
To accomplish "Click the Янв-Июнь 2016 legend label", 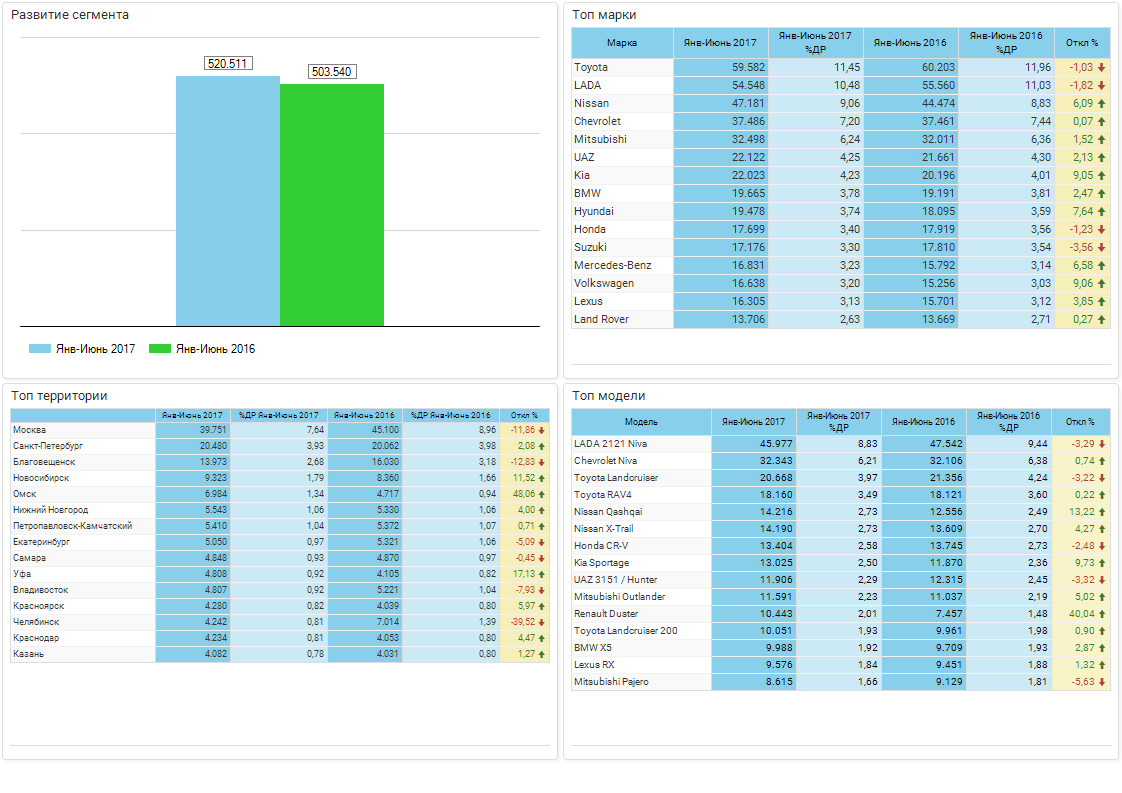I will pos(215,349).
